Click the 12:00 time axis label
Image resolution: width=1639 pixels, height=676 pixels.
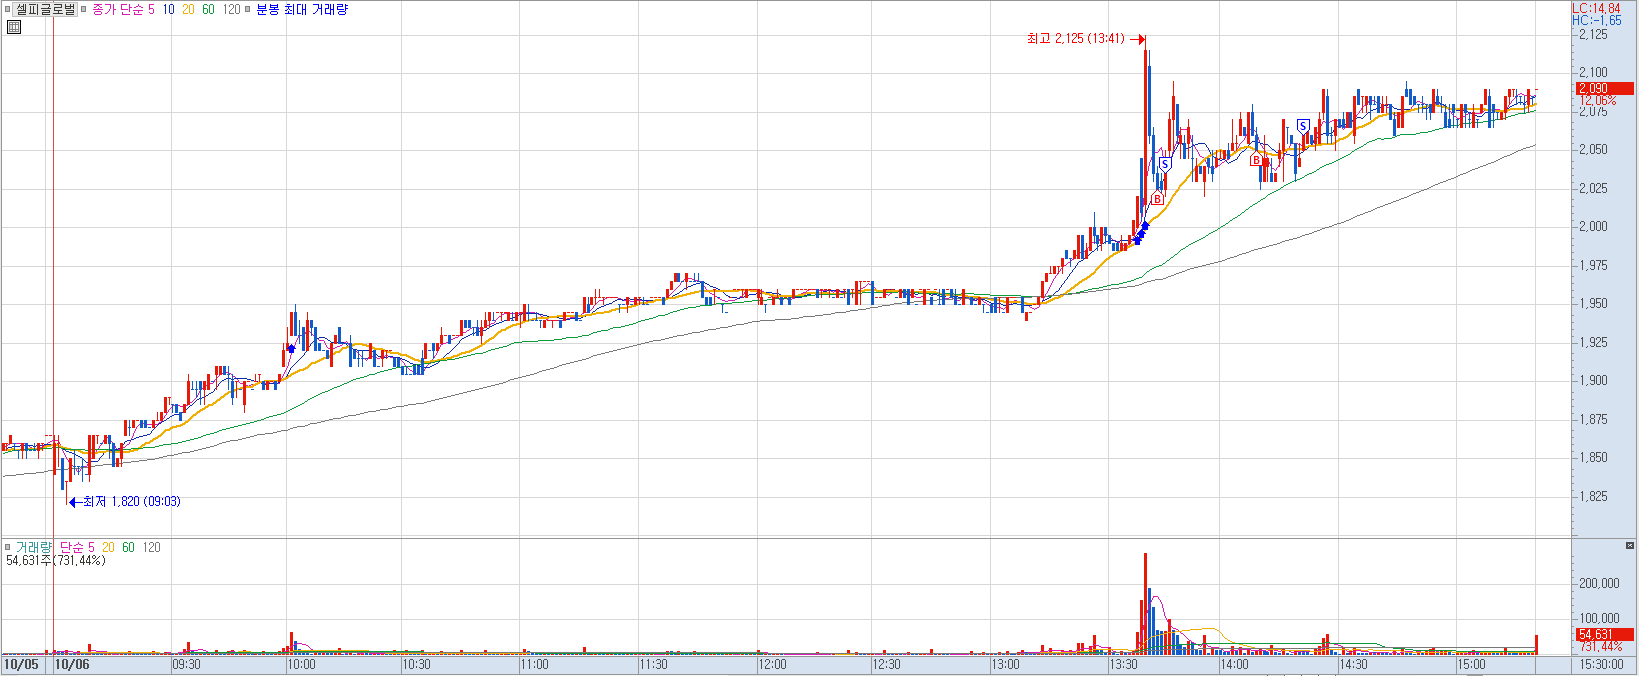(x=772, y=664)
